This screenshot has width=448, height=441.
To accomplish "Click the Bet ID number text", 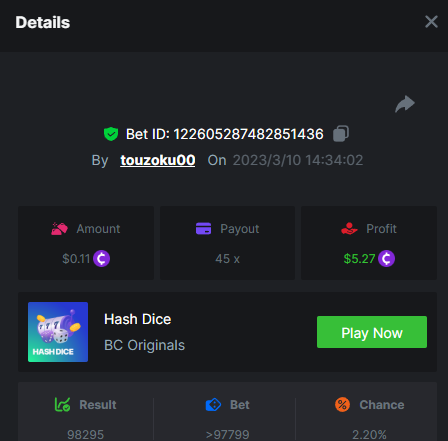I will pyautogui.click(x=248, y=134).
